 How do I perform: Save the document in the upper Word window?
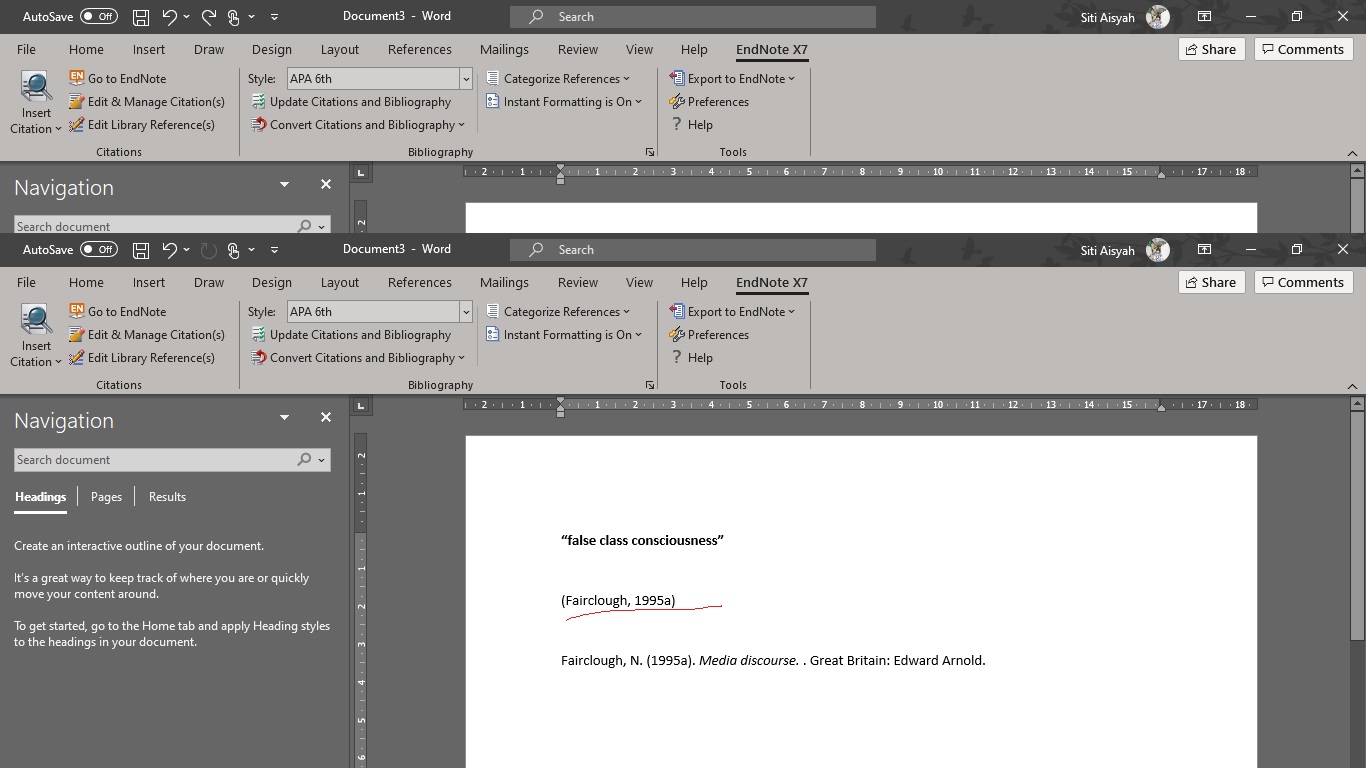tap(141, 17)
